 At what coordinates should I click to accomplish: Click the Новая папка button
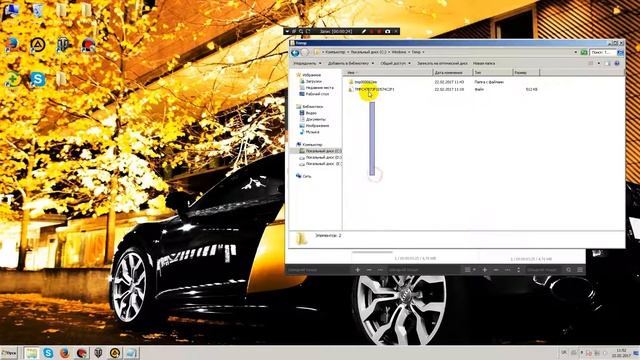pyautogui.click(x=484, y=63)
